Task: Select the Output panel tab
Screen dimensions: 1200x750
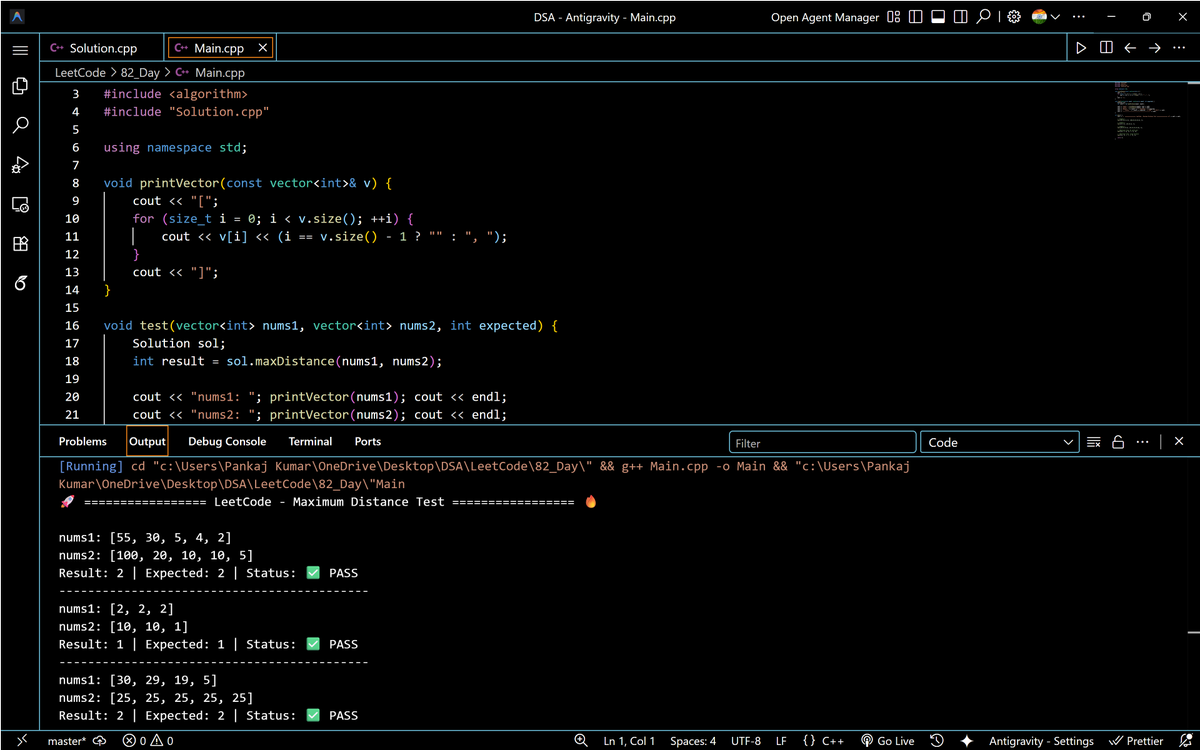Action: pyautogui.click(x=147, y=441)
